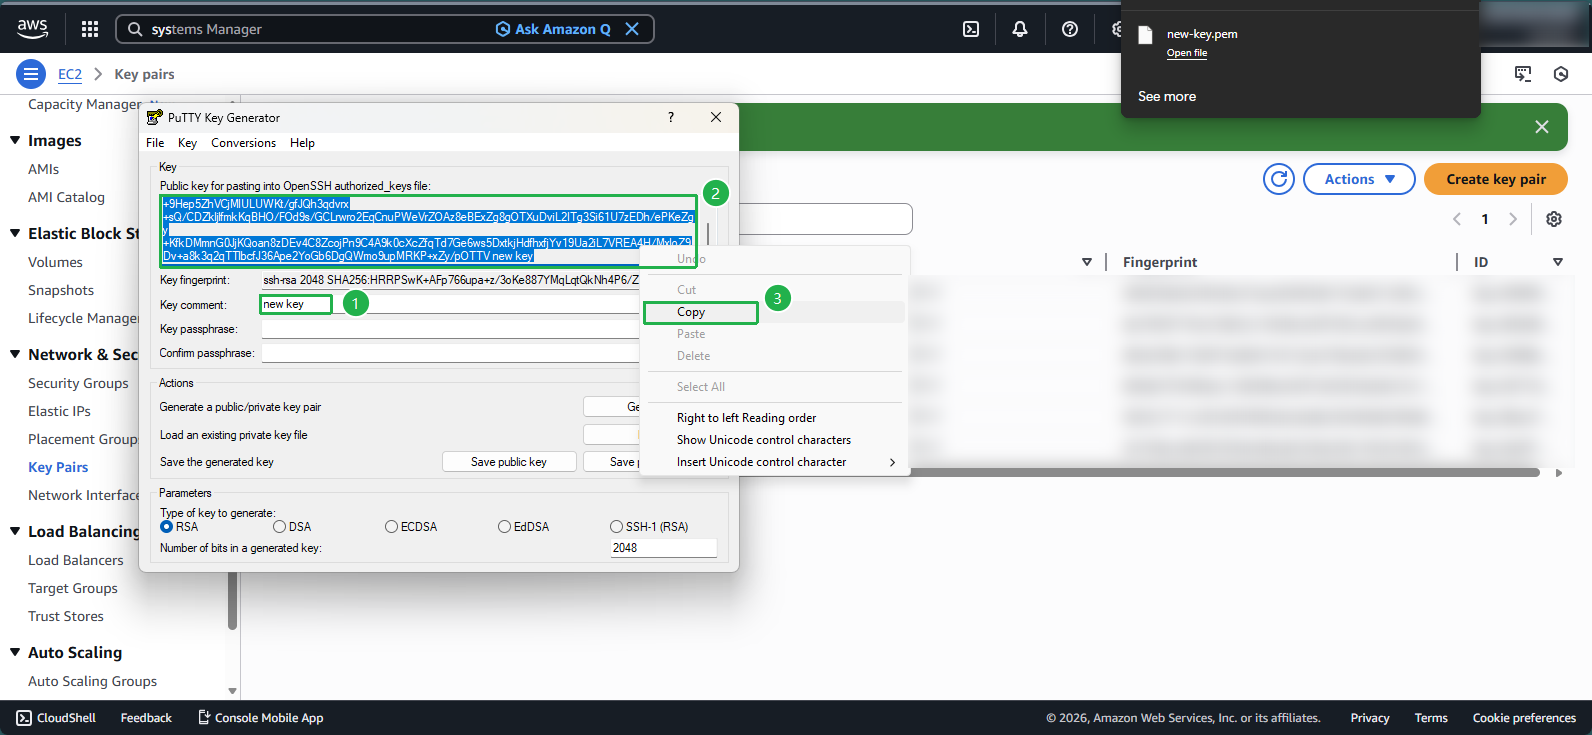Open Key Pairs in sidebar
The image size is (1592, 735).
click(x=58, y=467)
